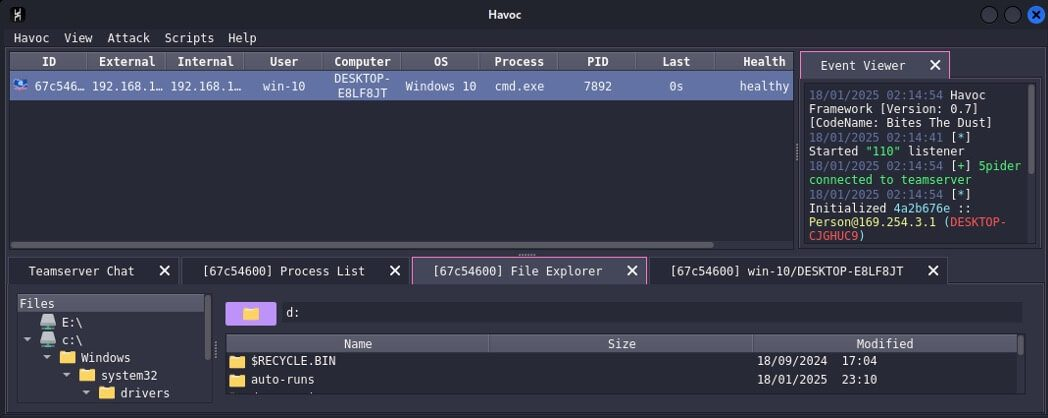Sort files by Name column header

pyautogui.click(x=358, y=344)
